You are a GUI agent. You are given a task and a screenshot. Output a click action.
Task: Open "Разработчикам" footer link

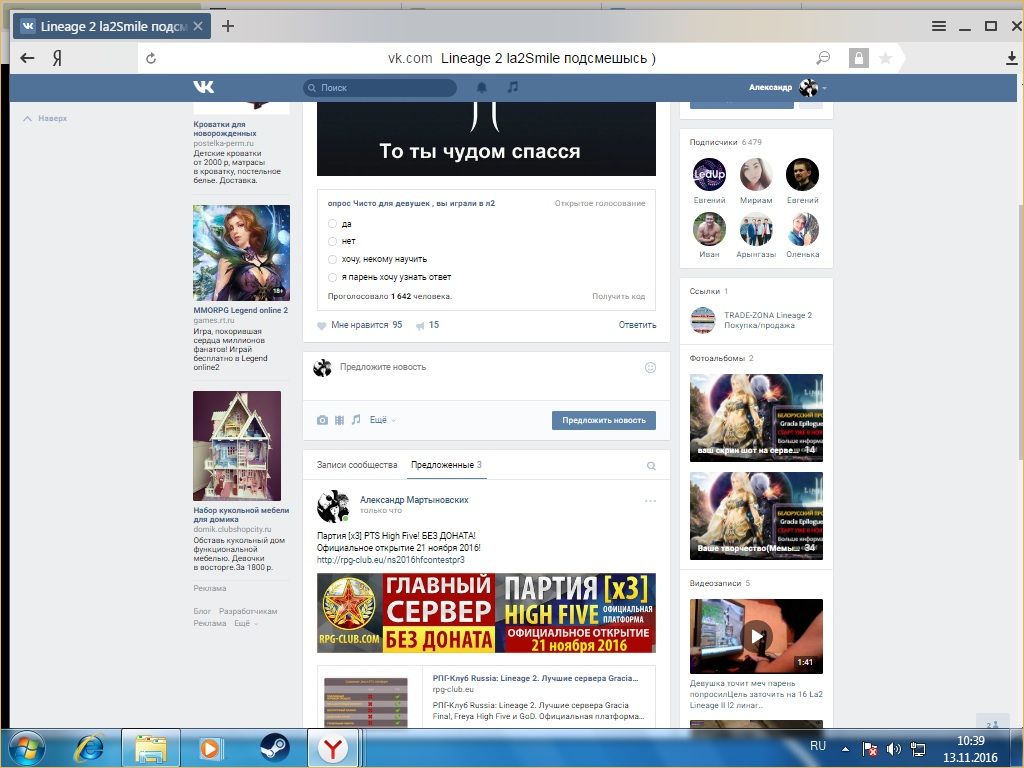point(248,611)
